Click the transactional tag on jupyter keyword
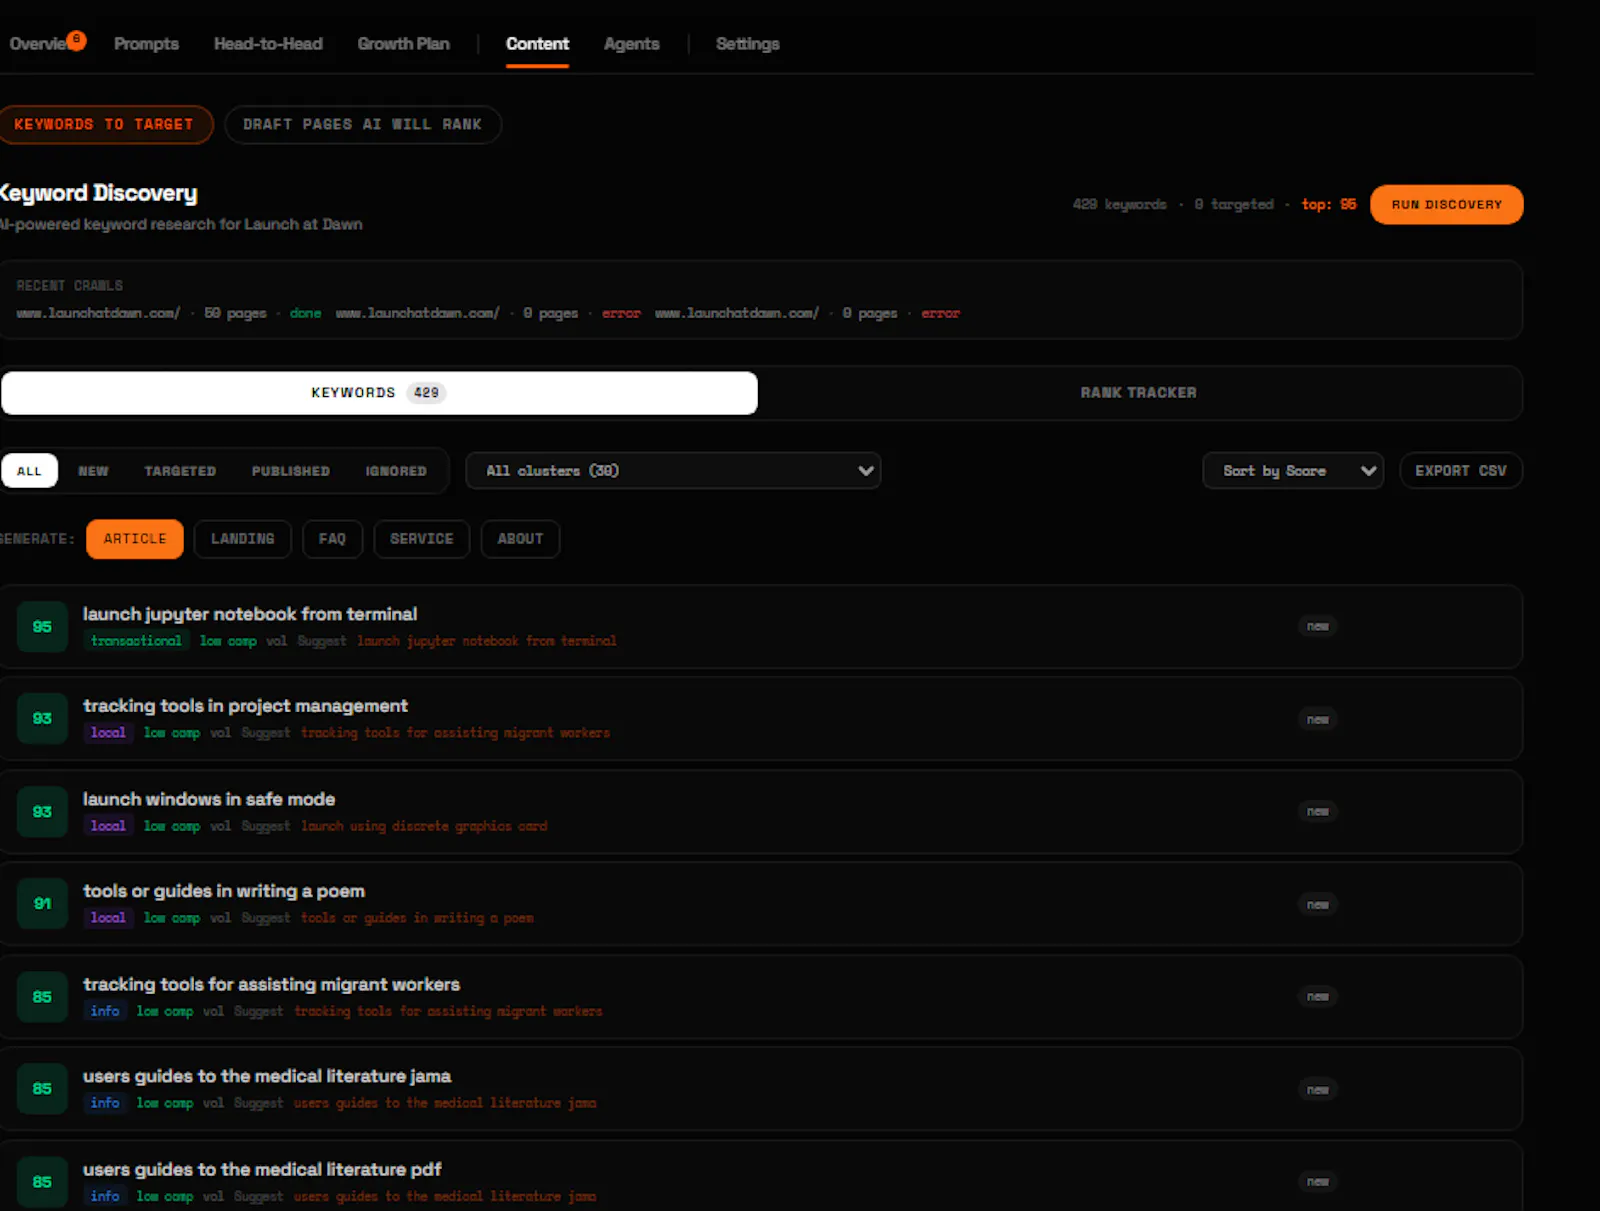1600x1211 pixels. (x=137, y=641)
